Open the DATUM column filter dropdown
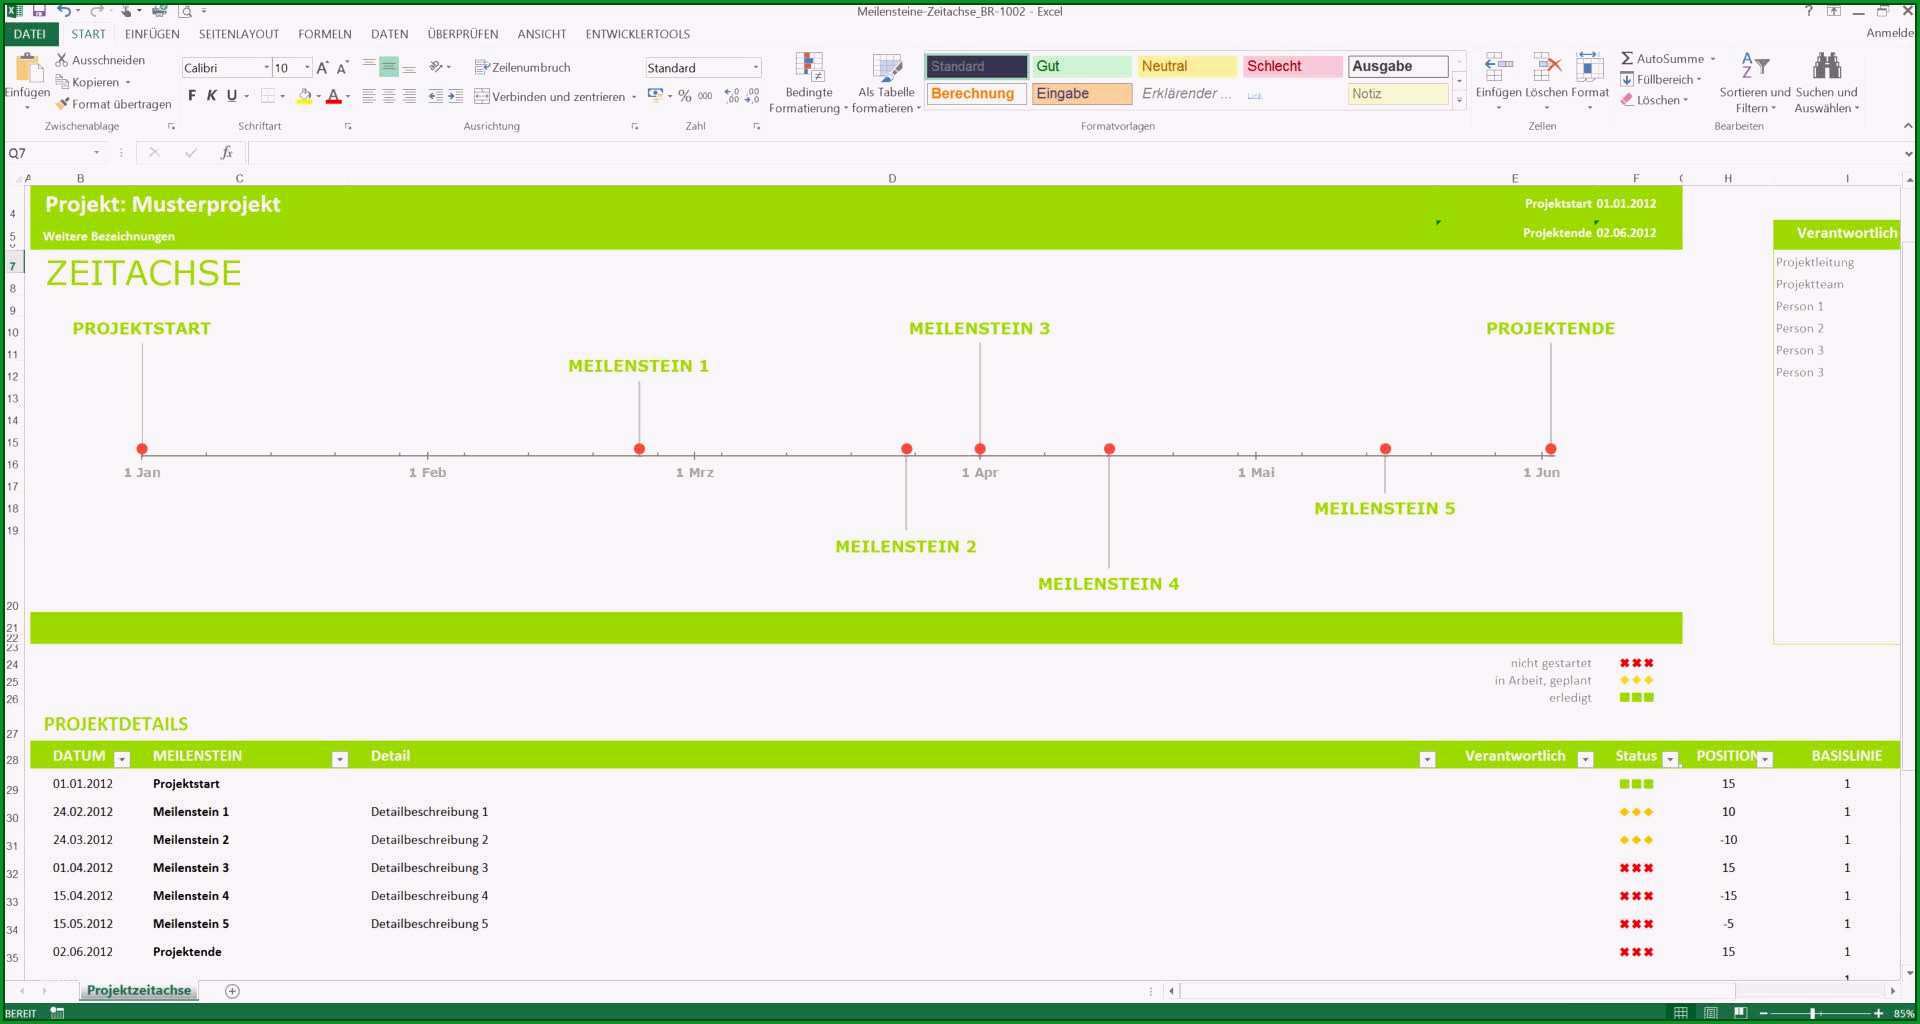Image resolution: width=1920 pixels, height=1024 pixels. 122,759
